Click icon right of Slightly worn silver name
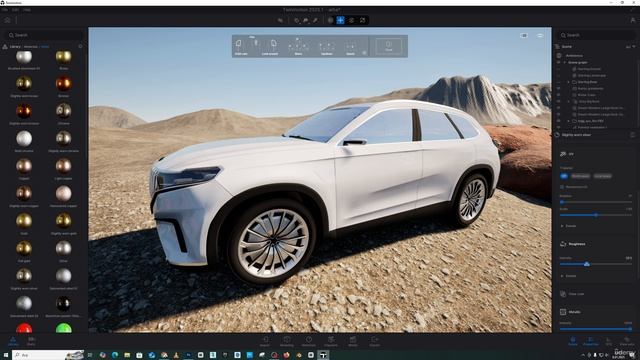The image size is (640, 360). [x=632, y=135]
